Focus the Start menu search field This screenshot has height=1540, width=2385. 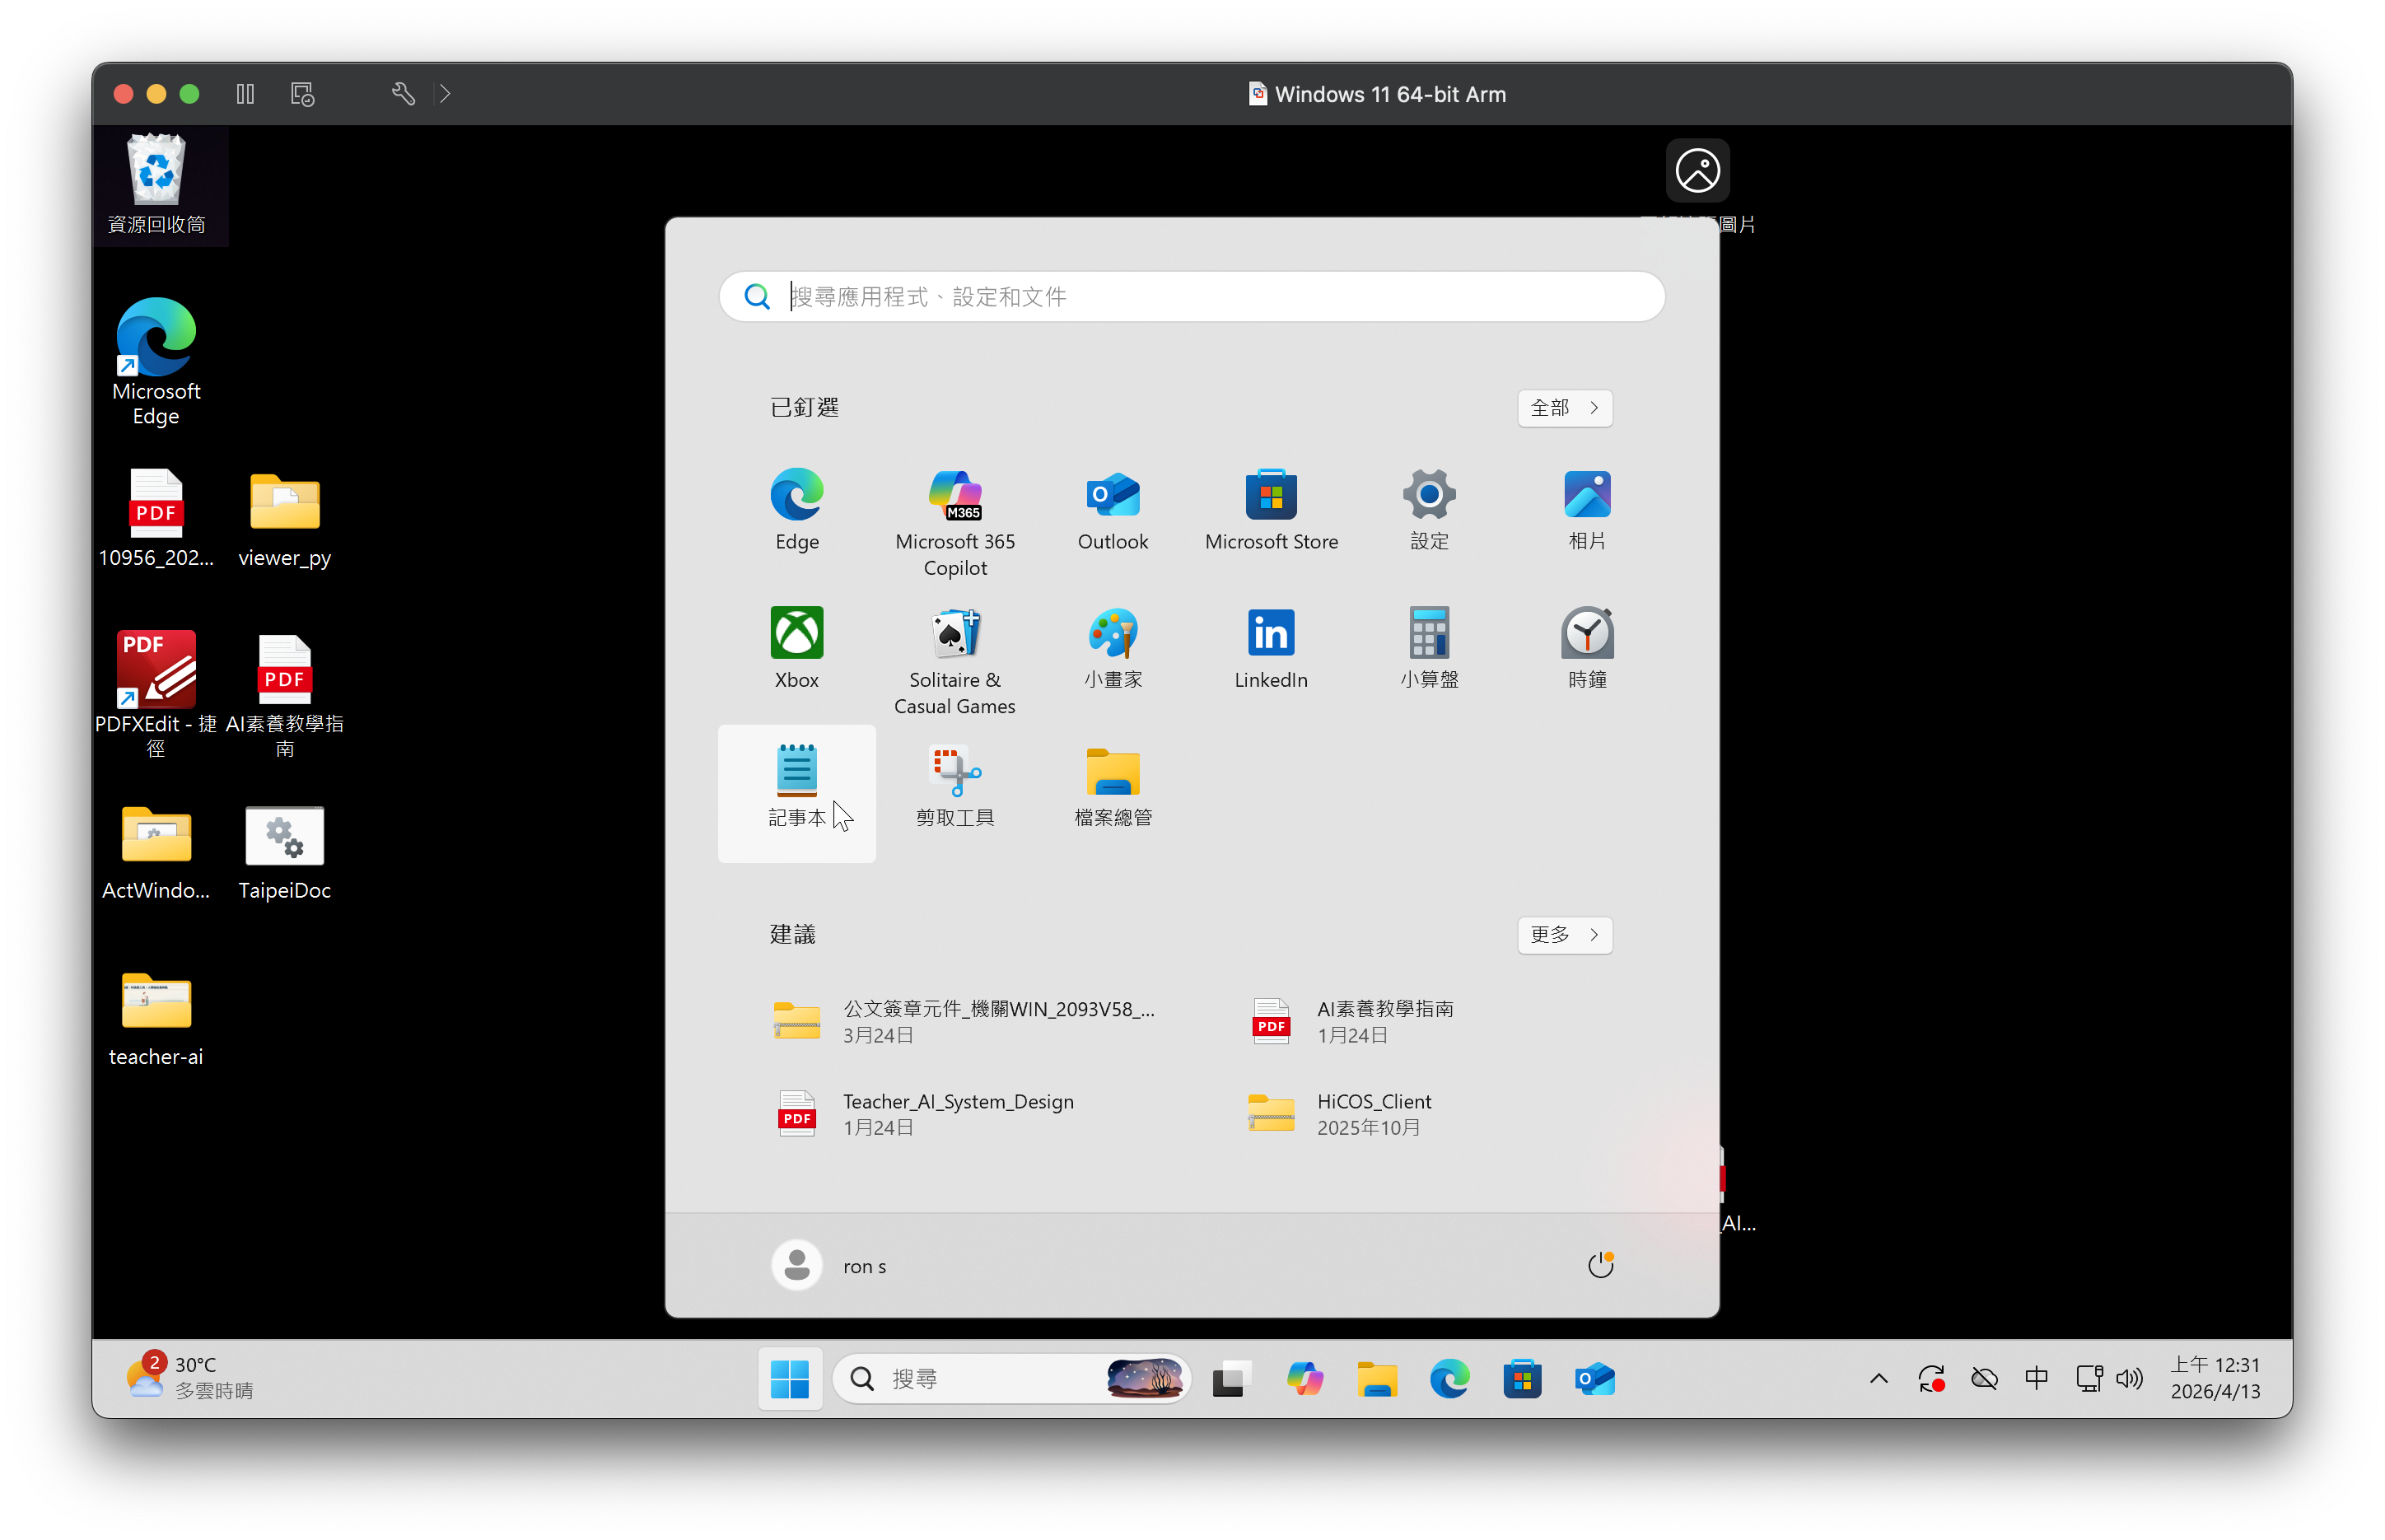pos(1191,296)
